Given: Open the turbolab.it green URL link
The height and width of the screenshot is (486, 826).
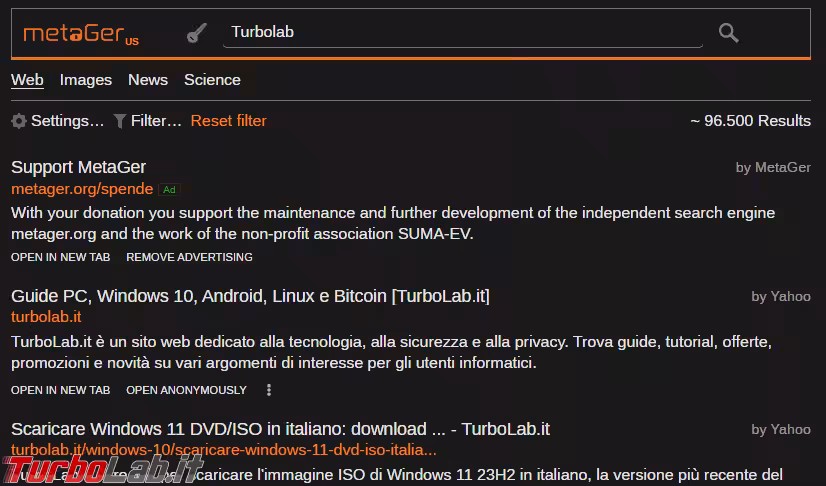Looking at the screenshot, I should 46,317.
